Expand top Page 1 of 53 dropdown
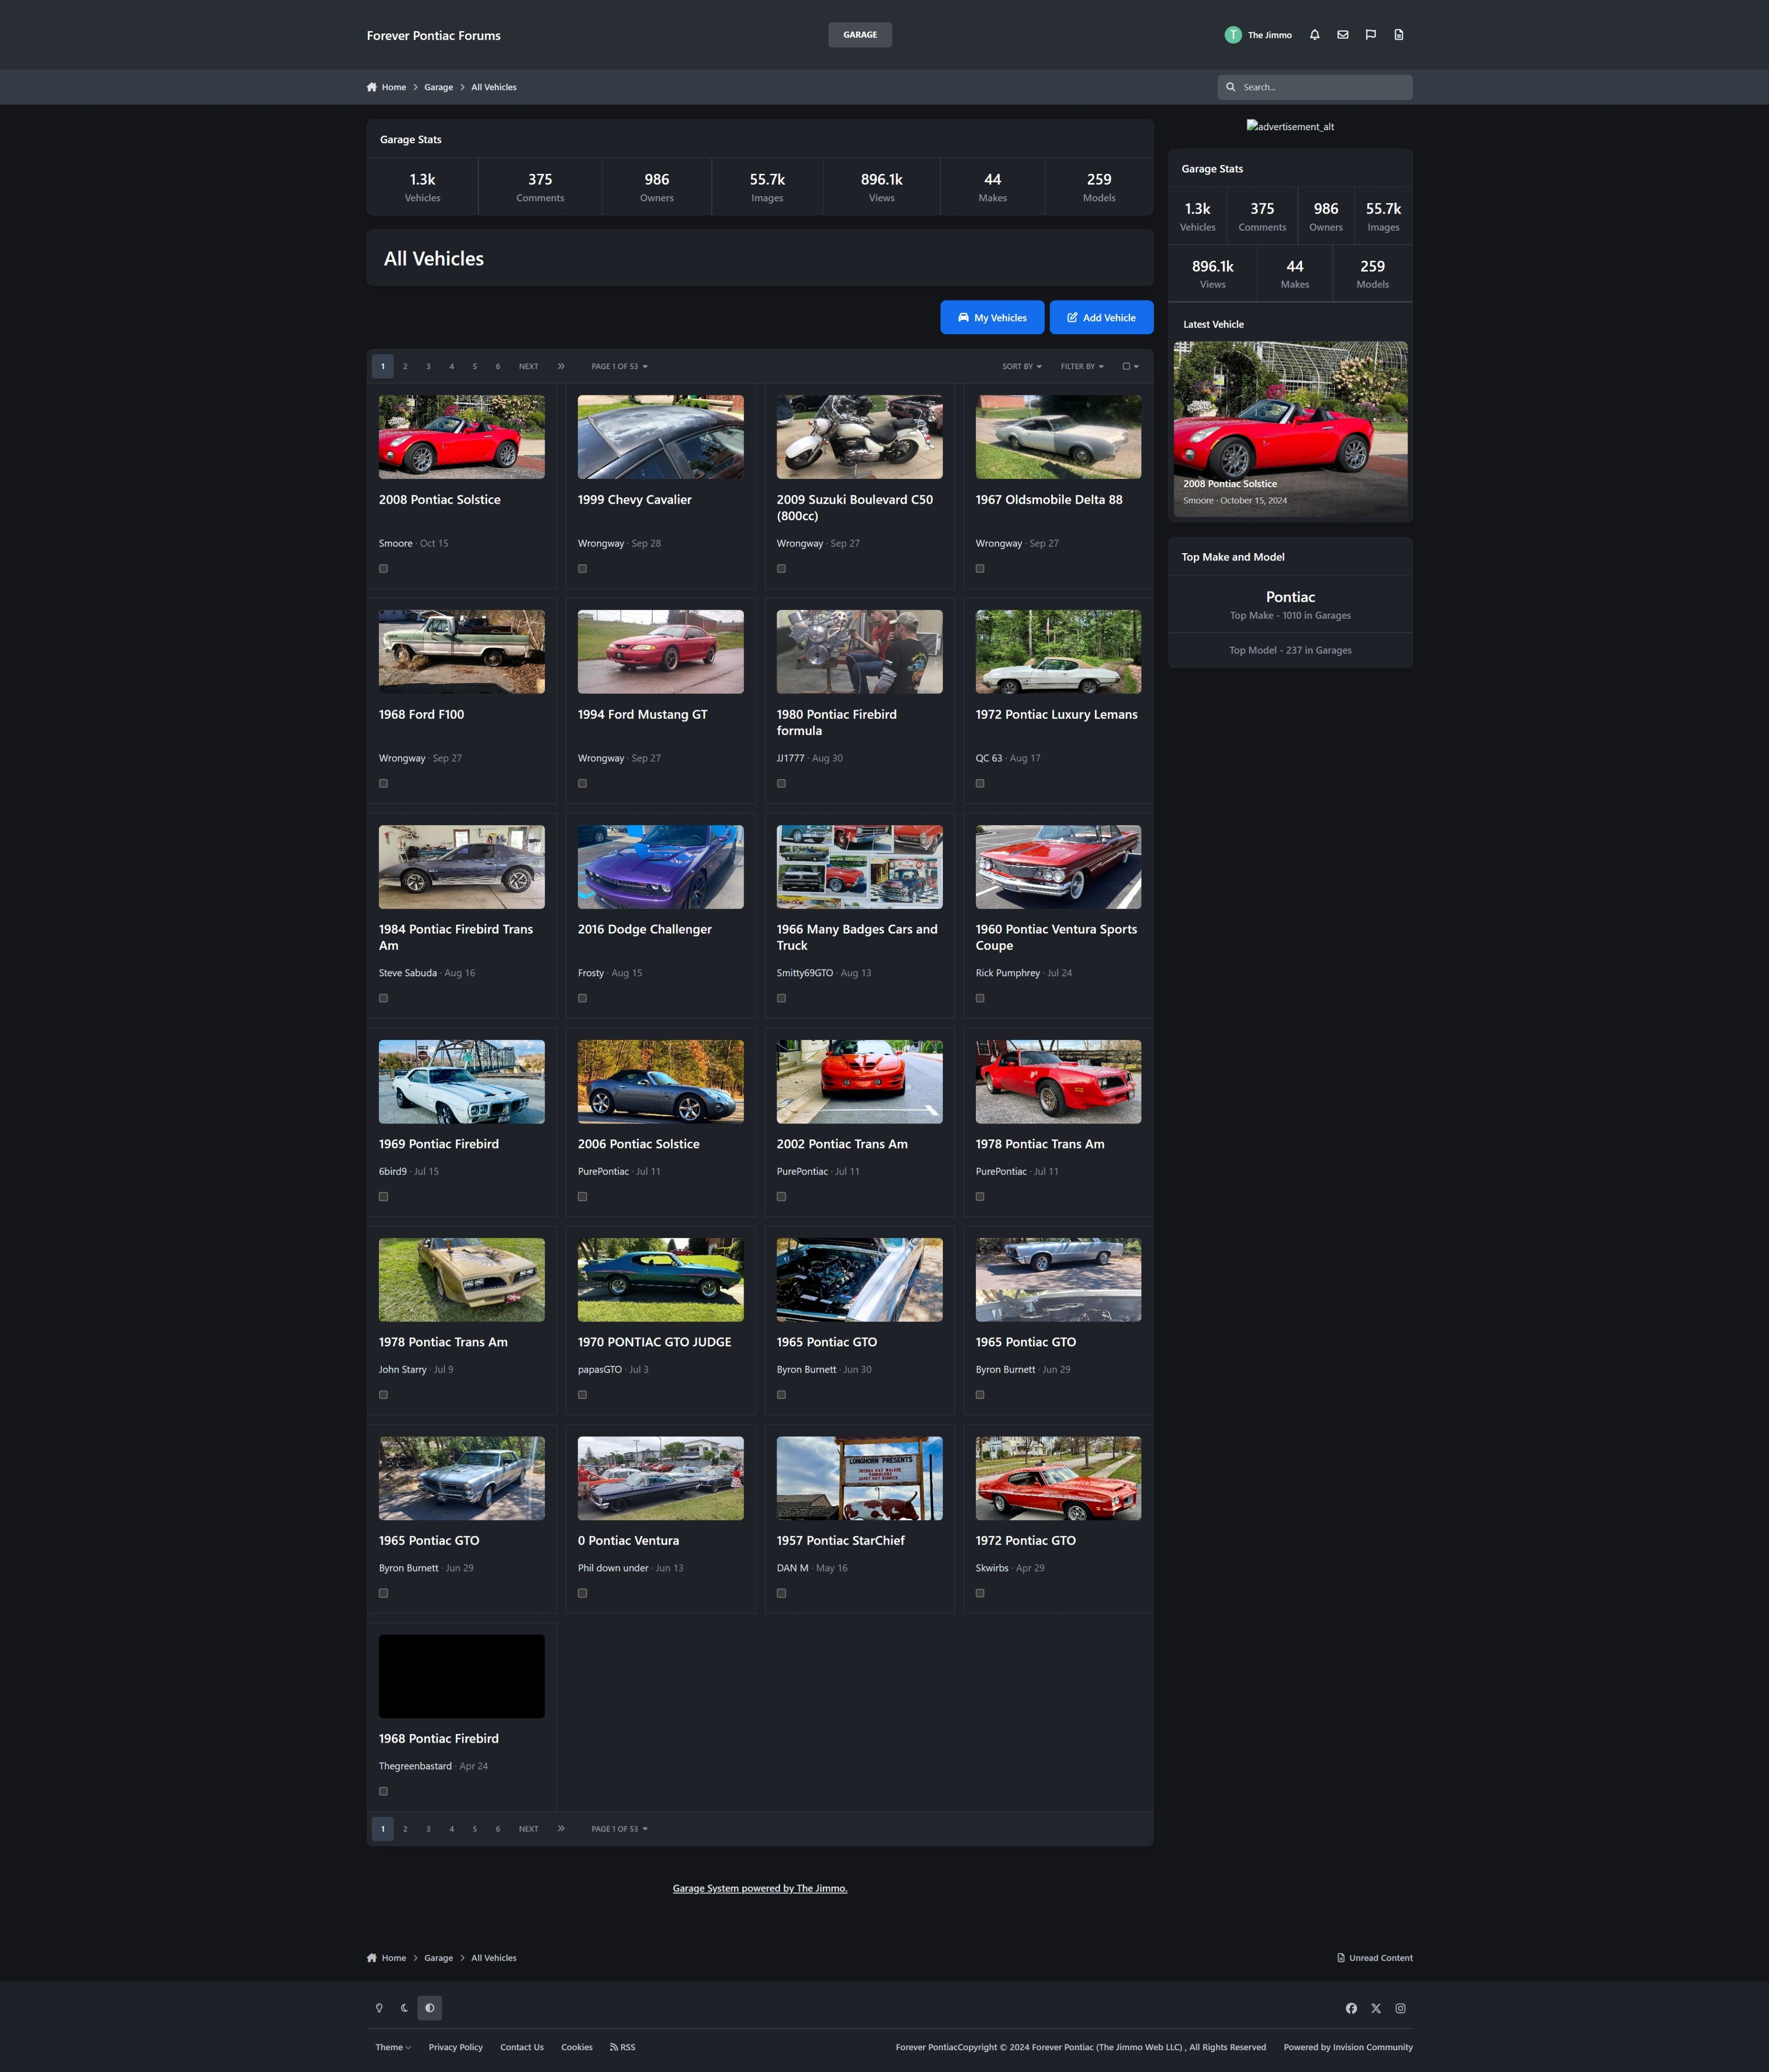 click(619, 366)
